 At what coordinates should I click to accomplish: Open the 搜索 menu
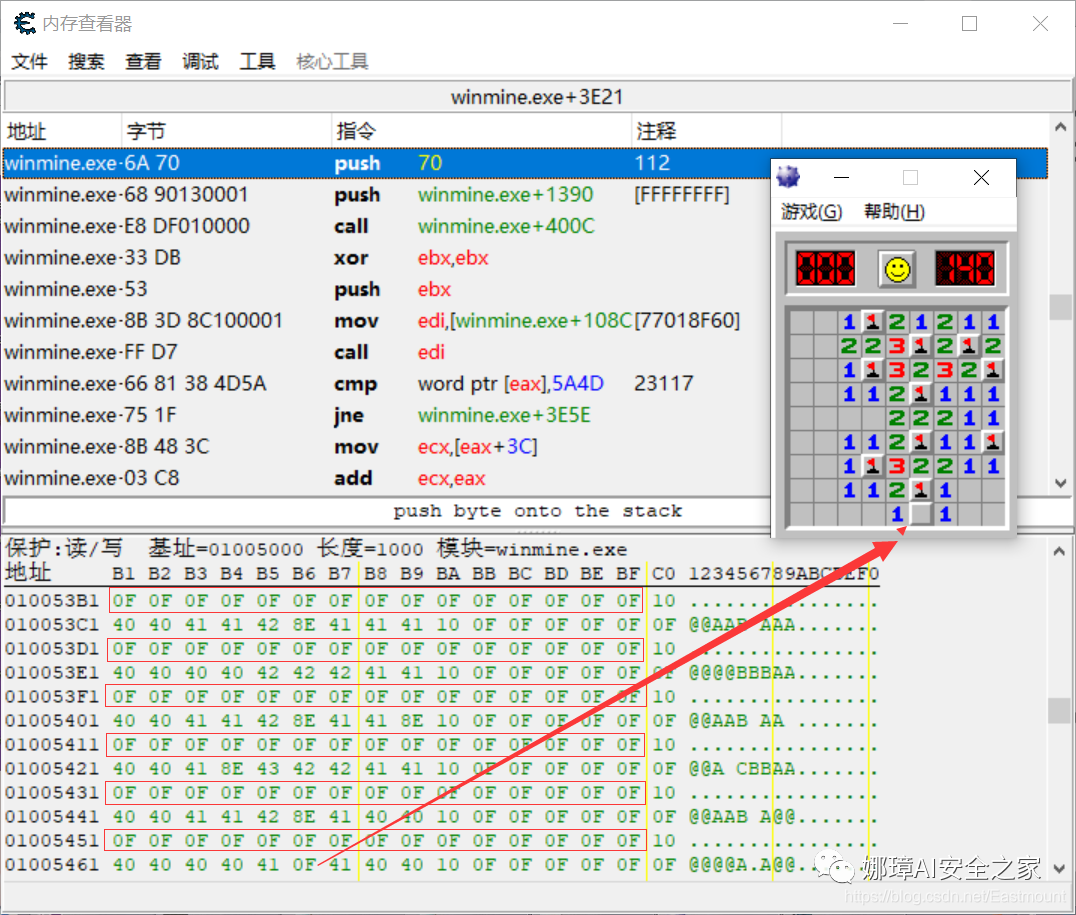point(86,62)
